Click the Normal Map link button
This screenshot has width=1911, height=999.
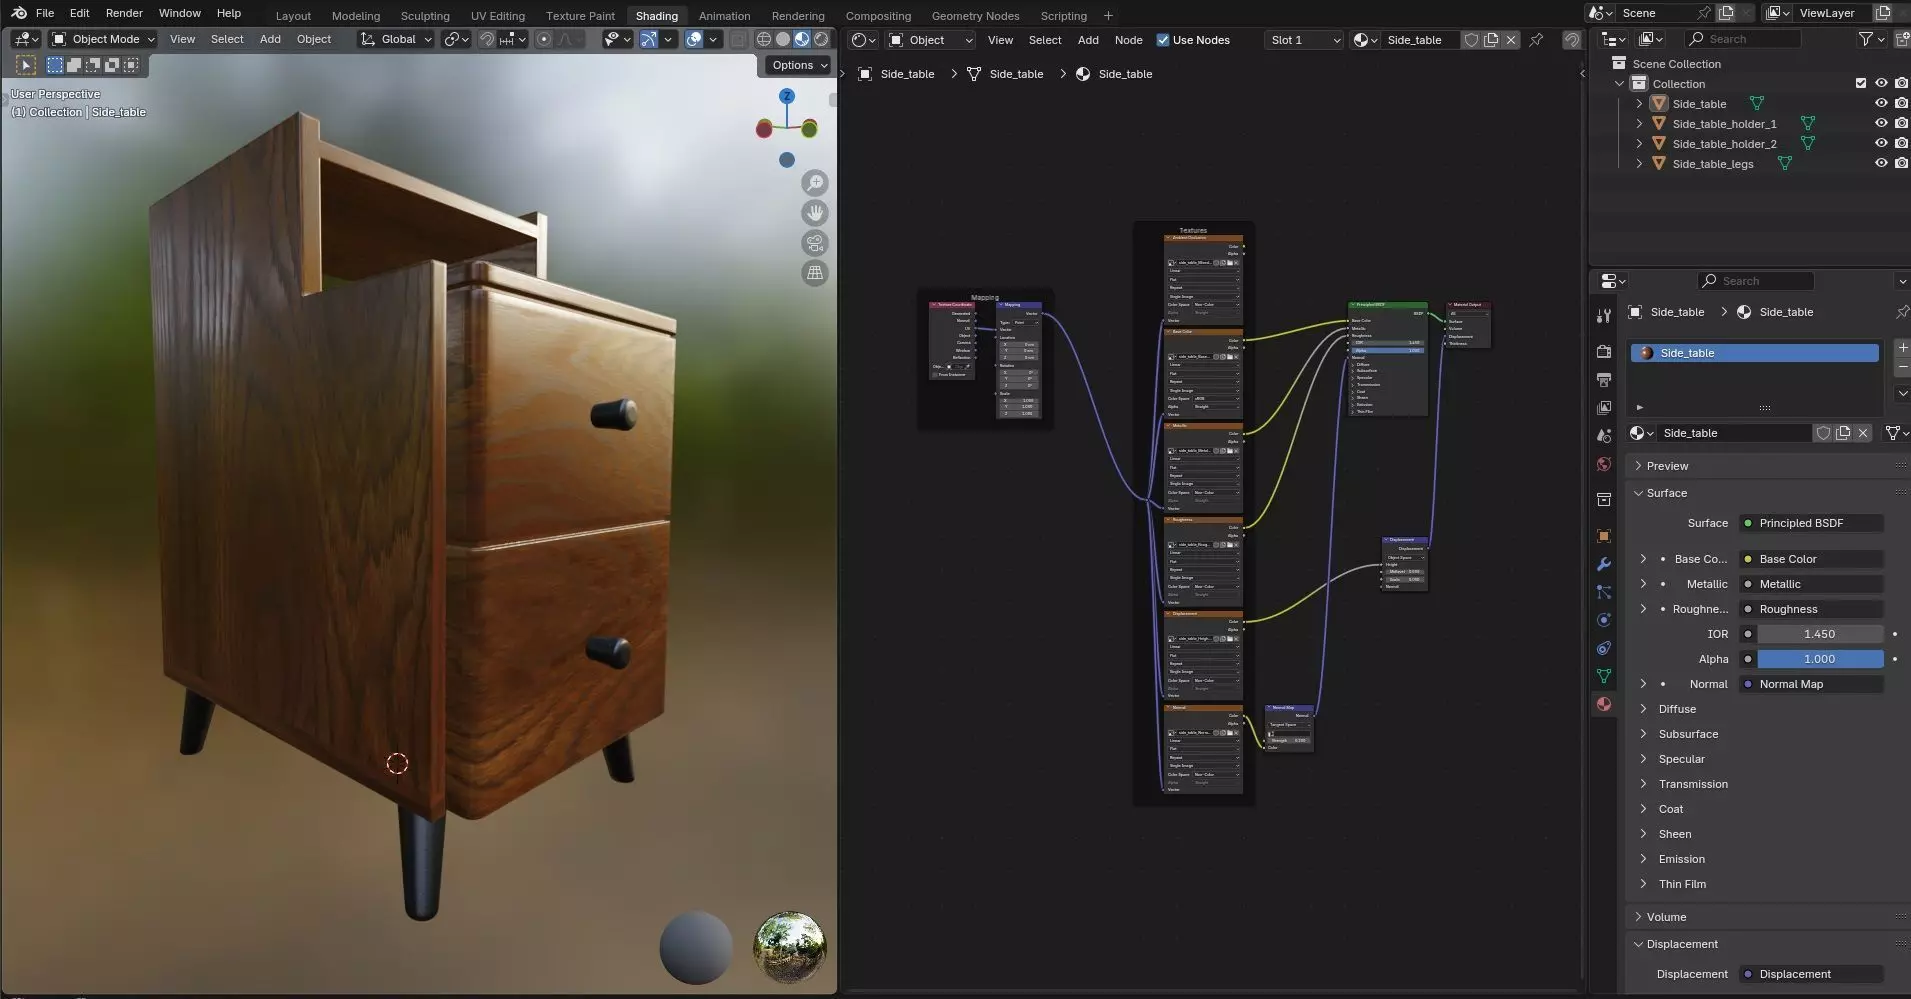1812,684
